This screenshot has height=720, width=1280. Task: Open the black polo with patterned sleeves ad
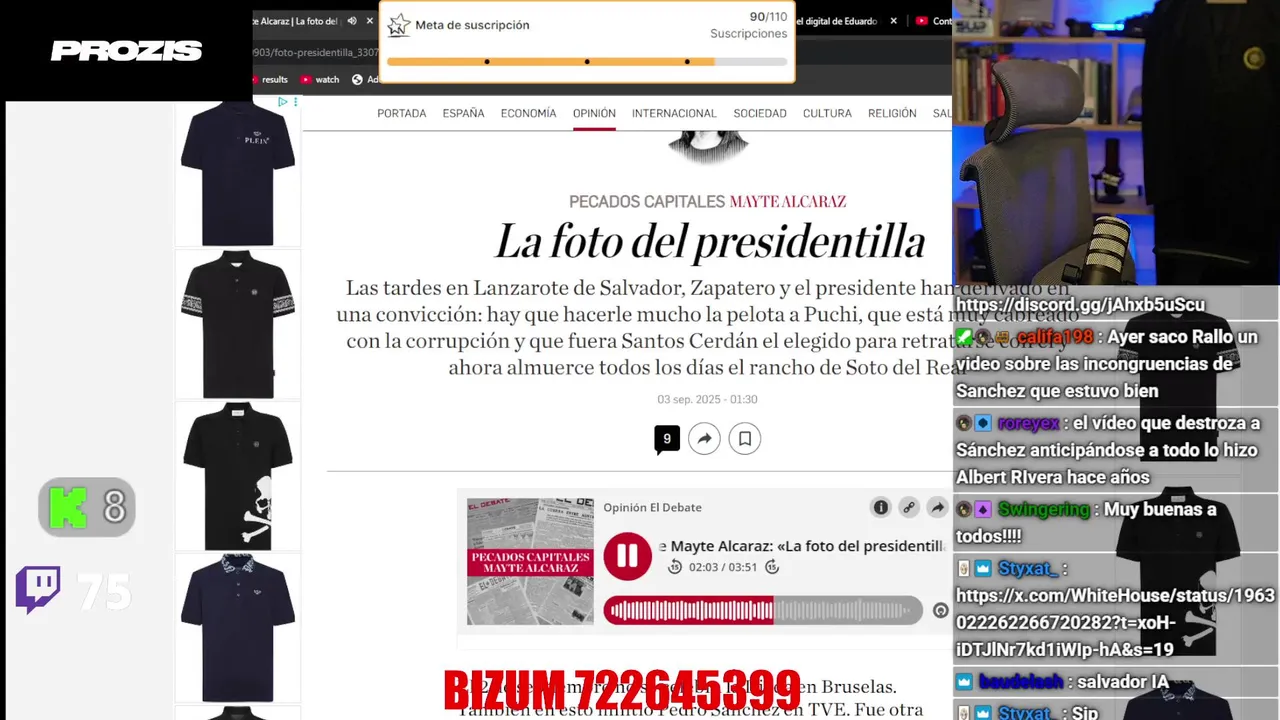238,324
